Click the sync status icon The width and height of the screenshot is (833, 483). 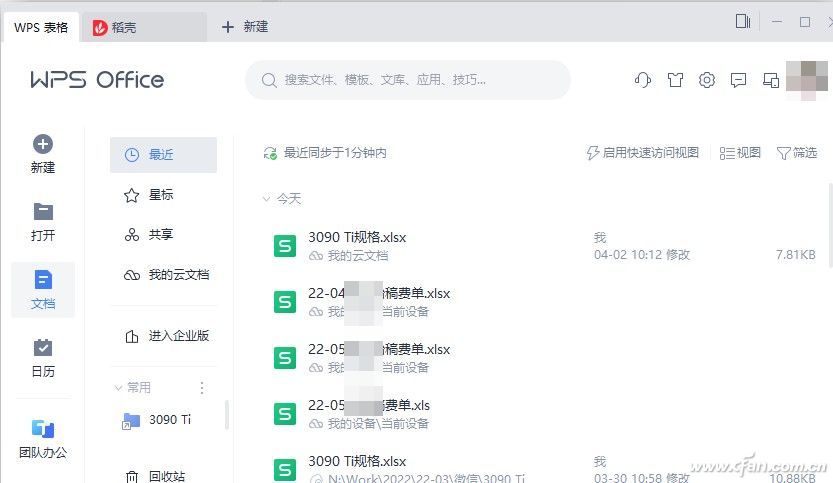pos(270,154)
